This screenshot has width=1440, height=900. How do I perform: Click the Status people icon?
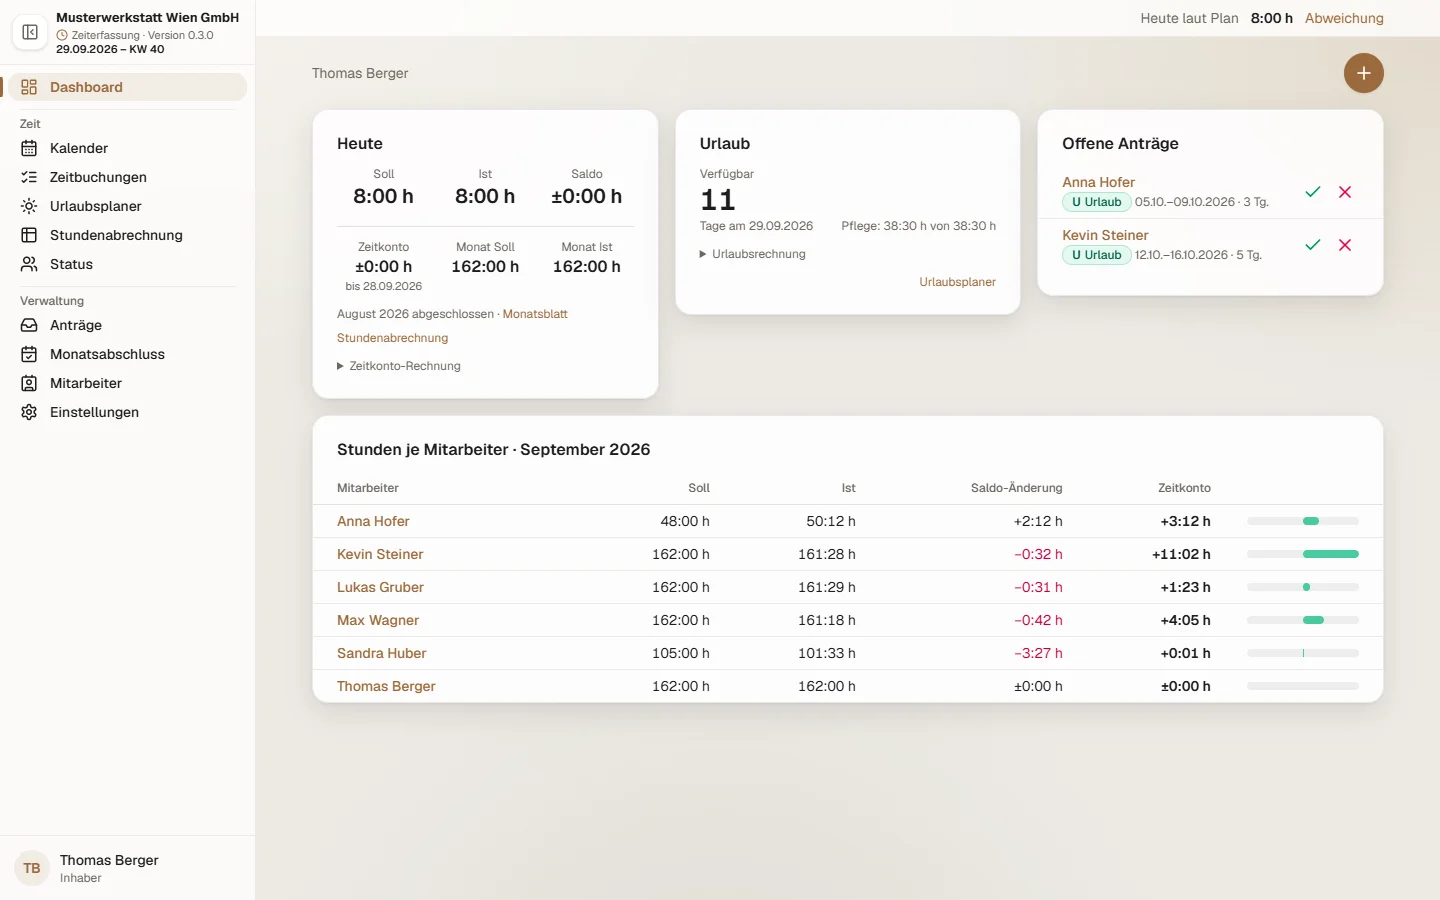pyautogui.click(x=29, y=264)
